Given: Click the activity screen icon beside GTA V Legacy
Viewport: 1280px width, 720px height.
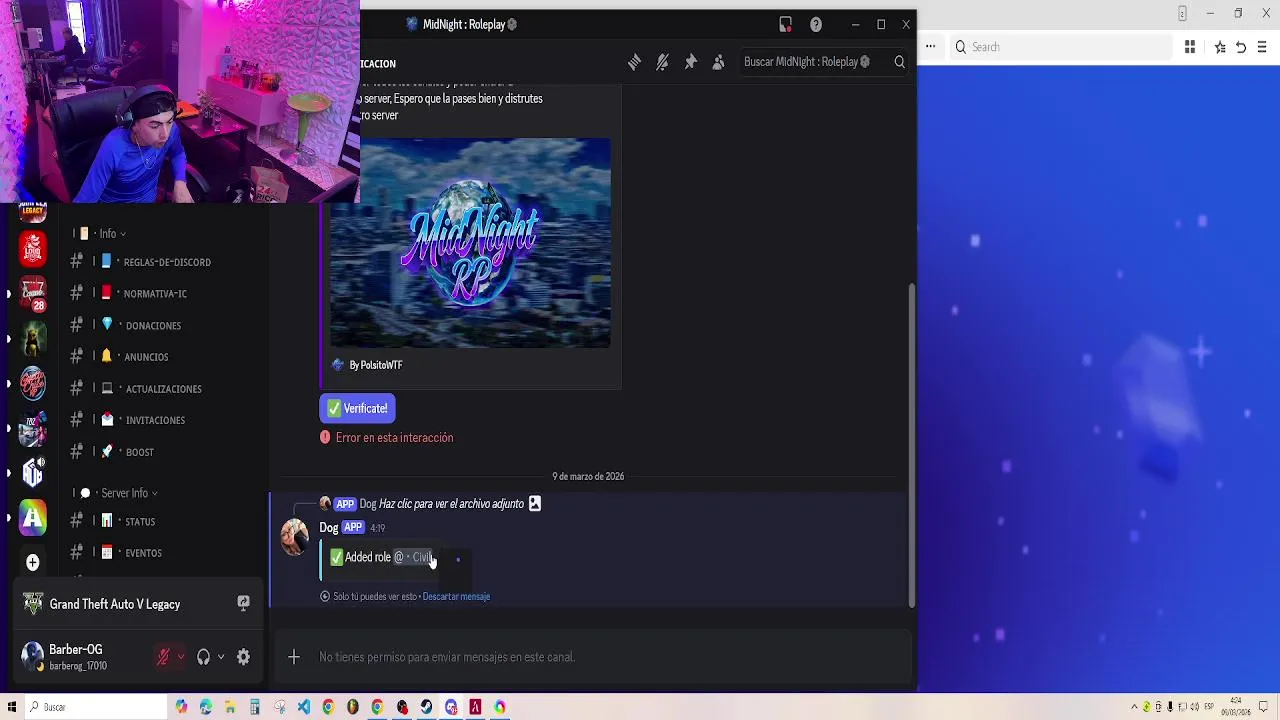Looking at the screenshot, I should pos(243,603).
